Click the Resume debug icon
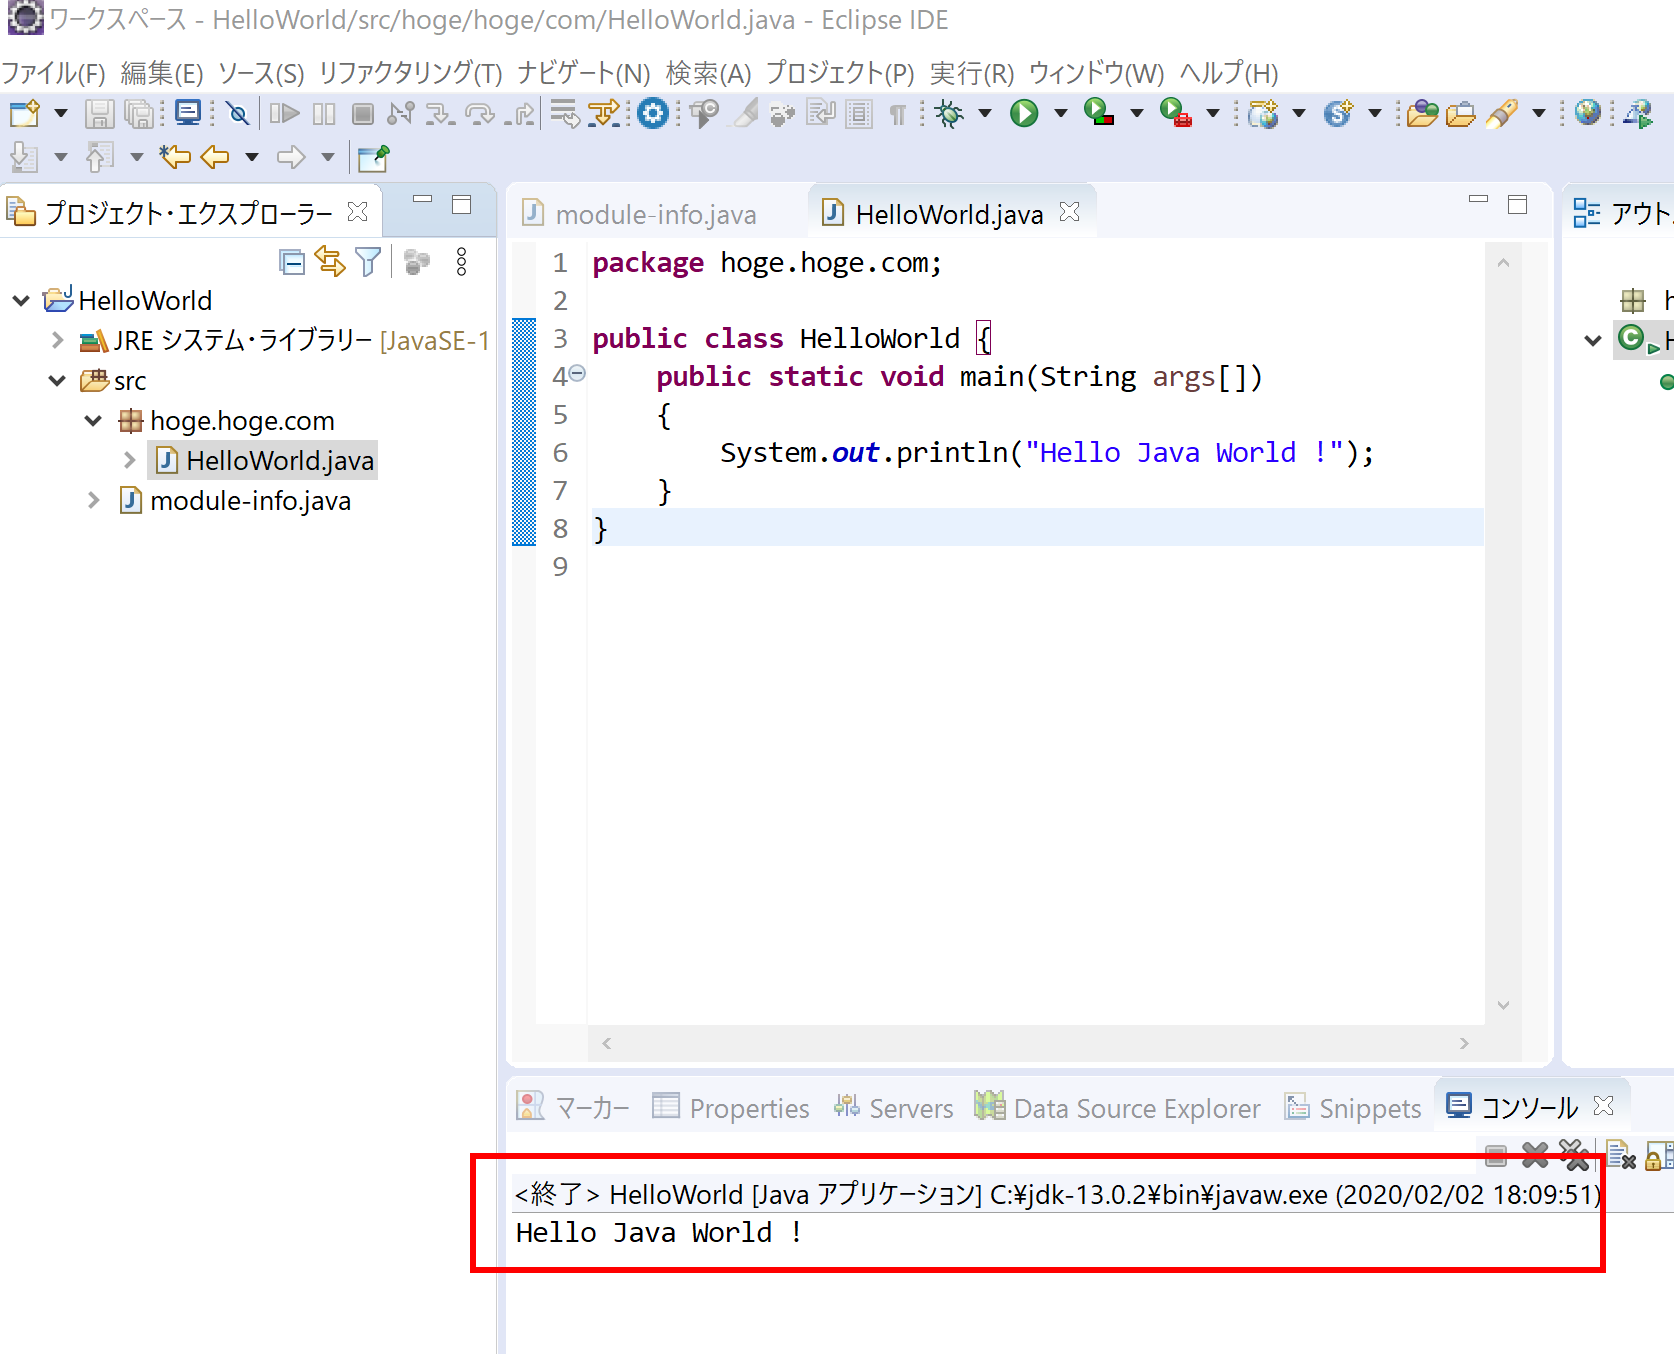1674x1354 pixels. coord(284,113)
